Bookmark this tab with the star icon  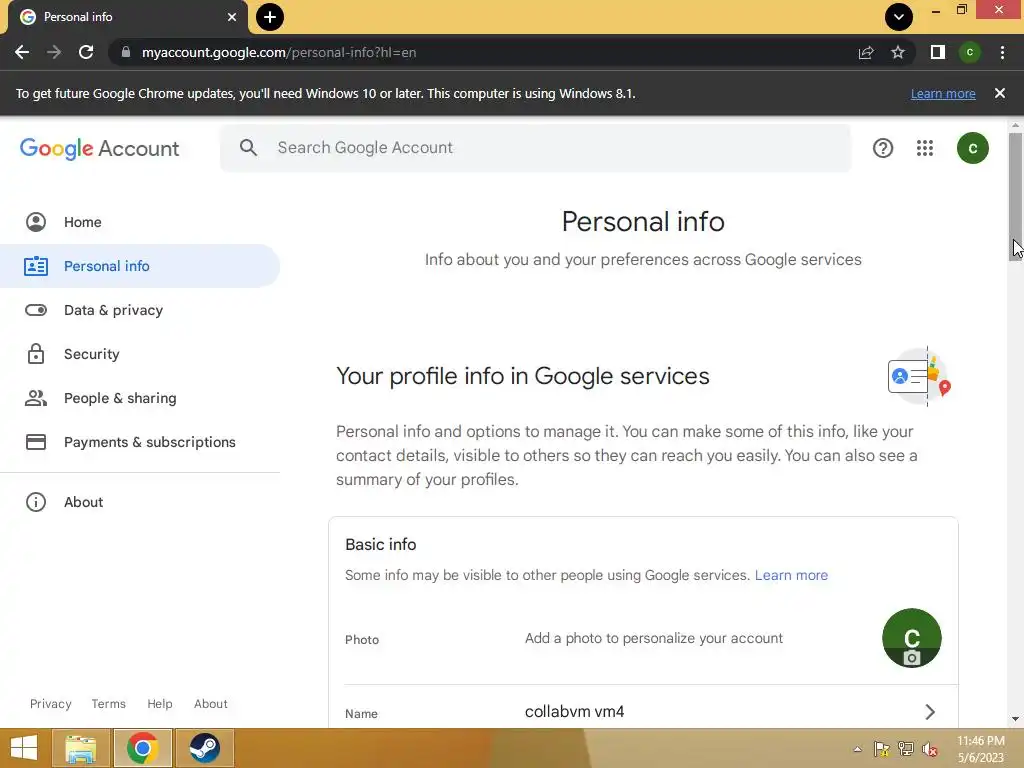[x=898, y=52]
